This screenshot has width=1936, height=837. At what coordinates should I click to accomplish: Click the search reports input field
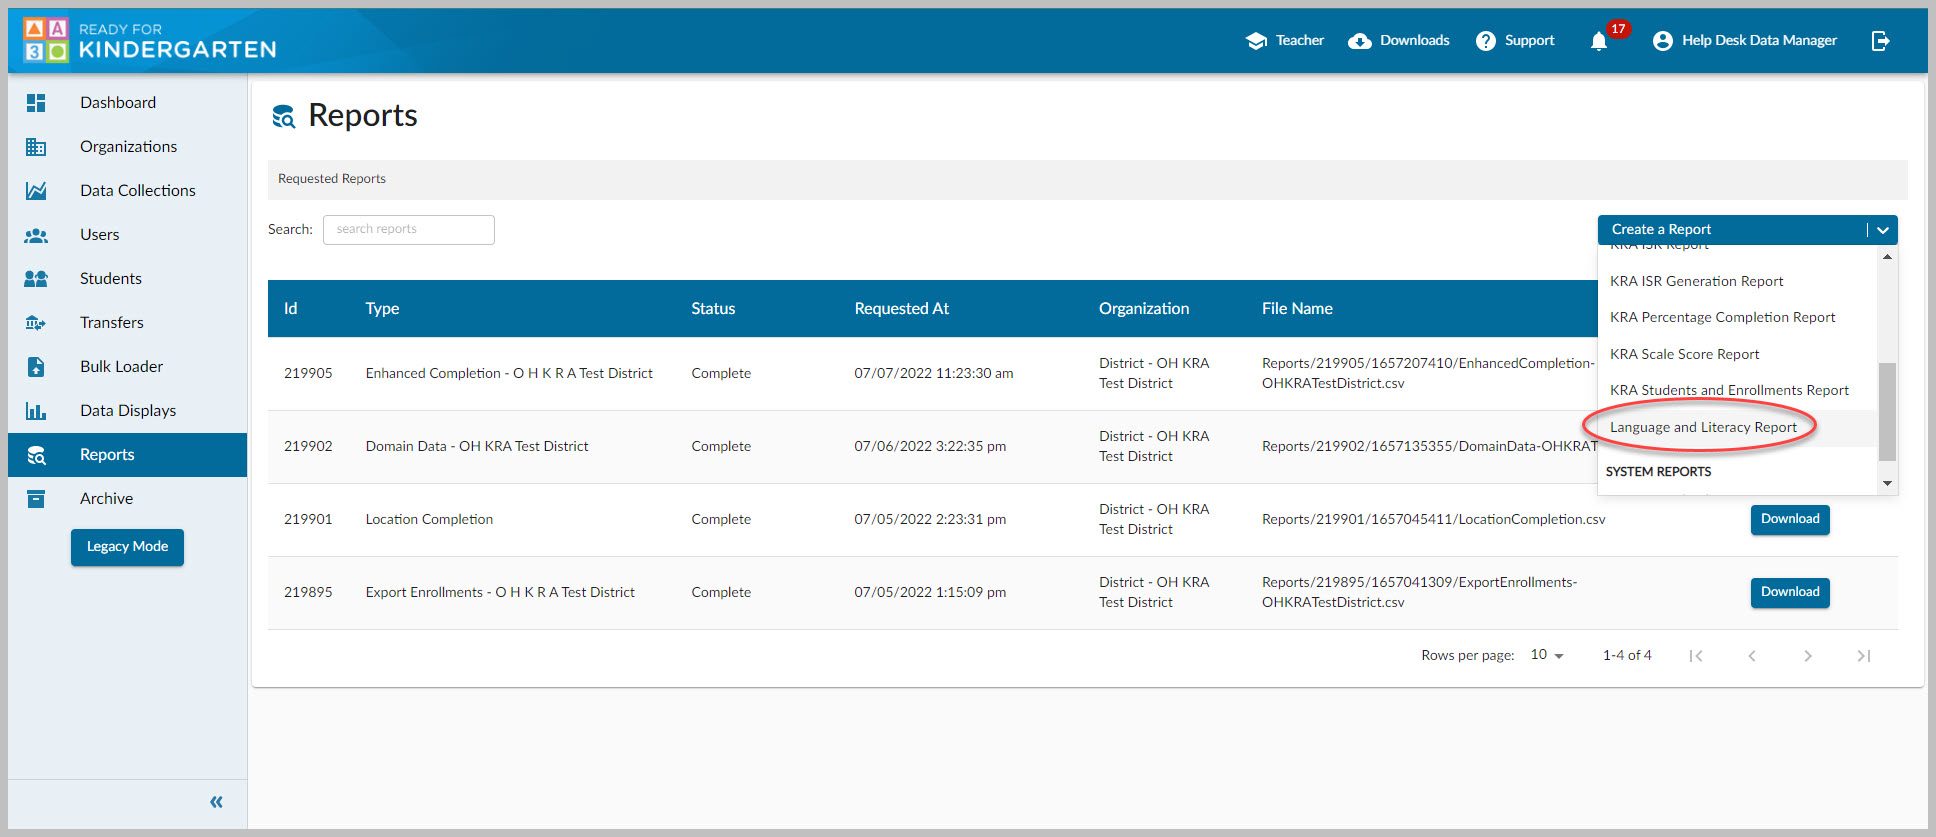pos(408,229)
